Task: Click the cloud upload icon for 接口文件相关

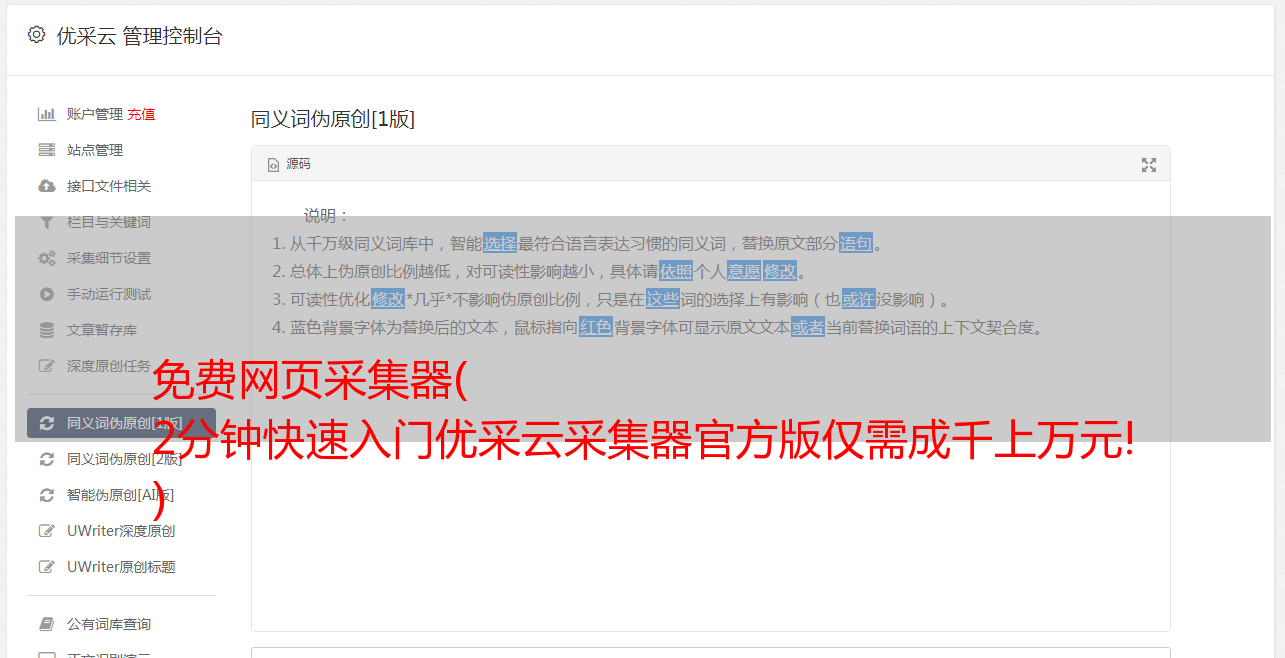Action: point(46,186)
